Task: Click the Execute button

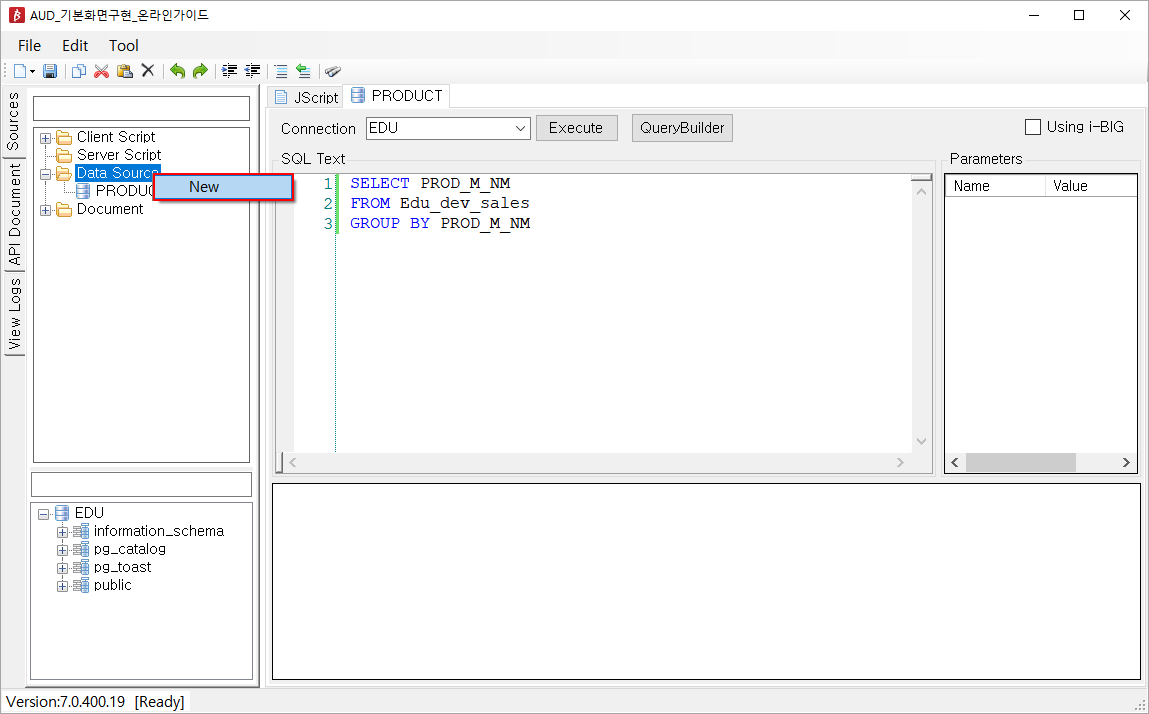Action: click(577, 128)
